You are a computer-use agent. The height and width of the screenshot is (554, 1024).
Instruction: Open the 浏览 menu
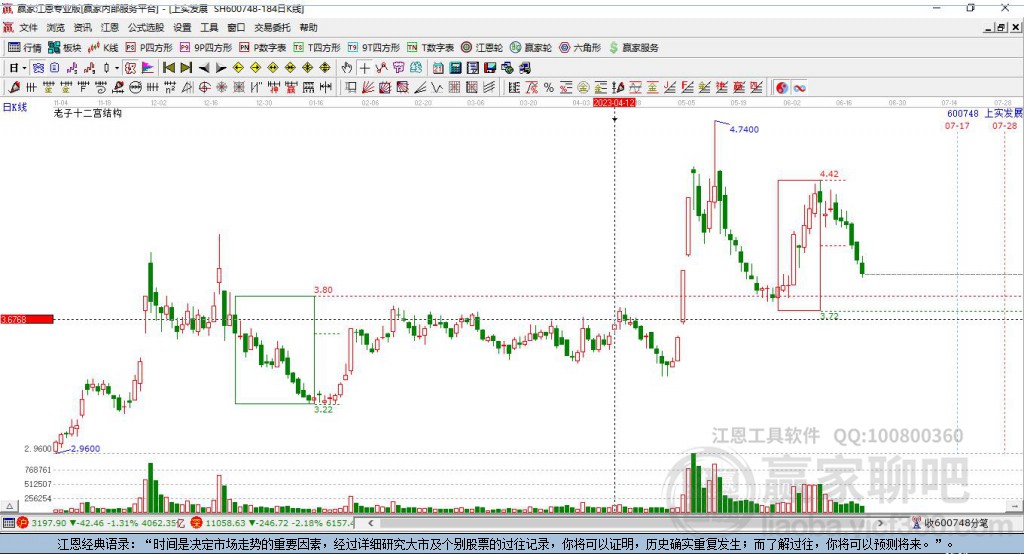tap(56, 27)
